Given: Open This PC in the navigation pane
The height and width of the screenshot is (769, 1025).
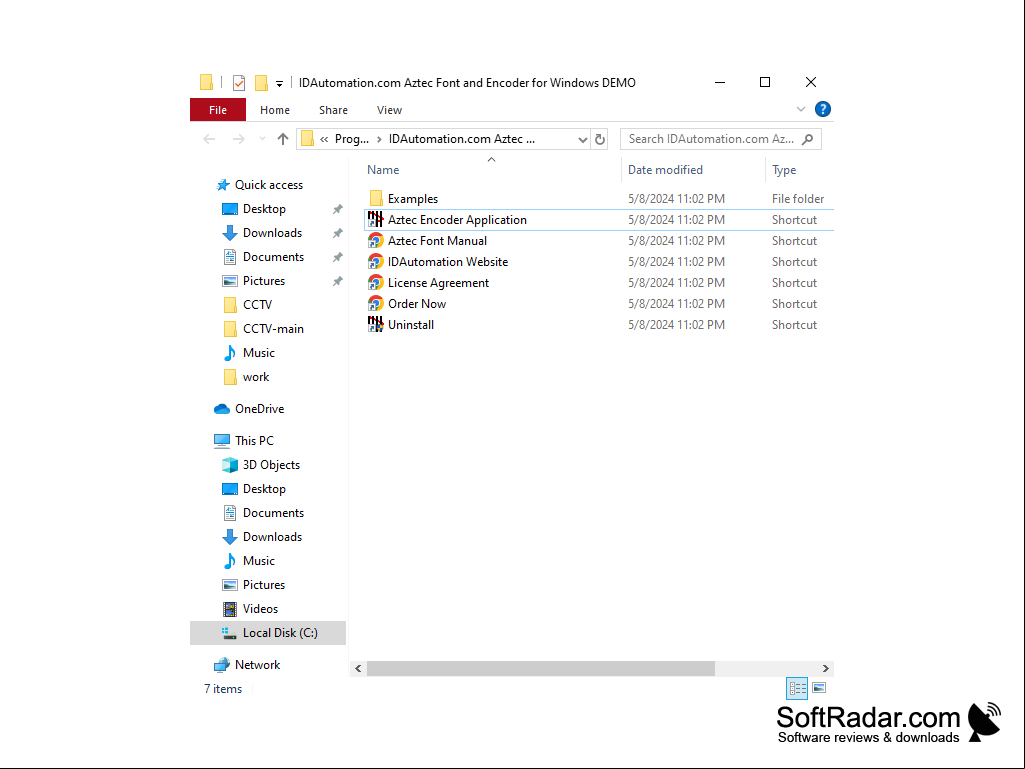Looking at the screenshot, I should [244, 441].
